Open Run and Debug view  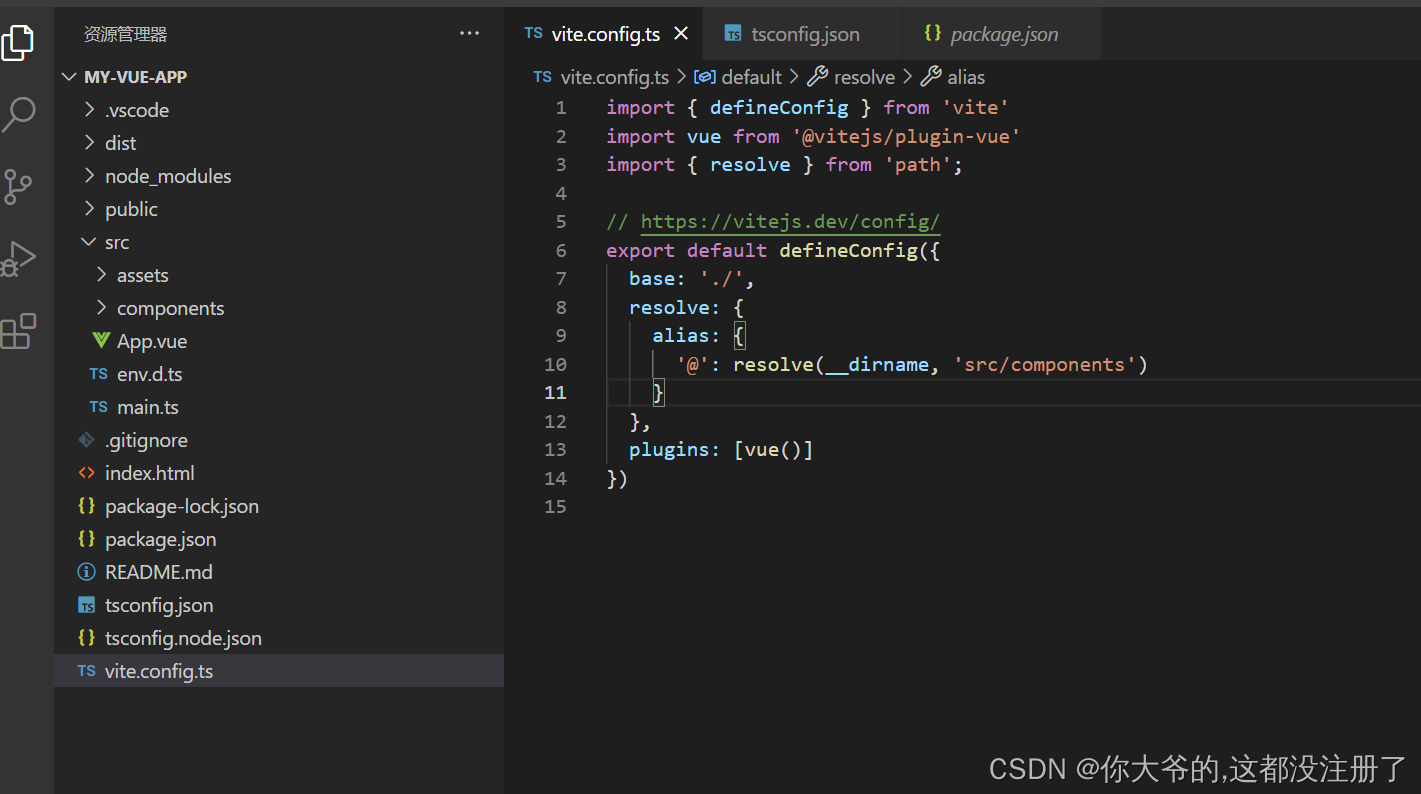(x=18, y=259)
